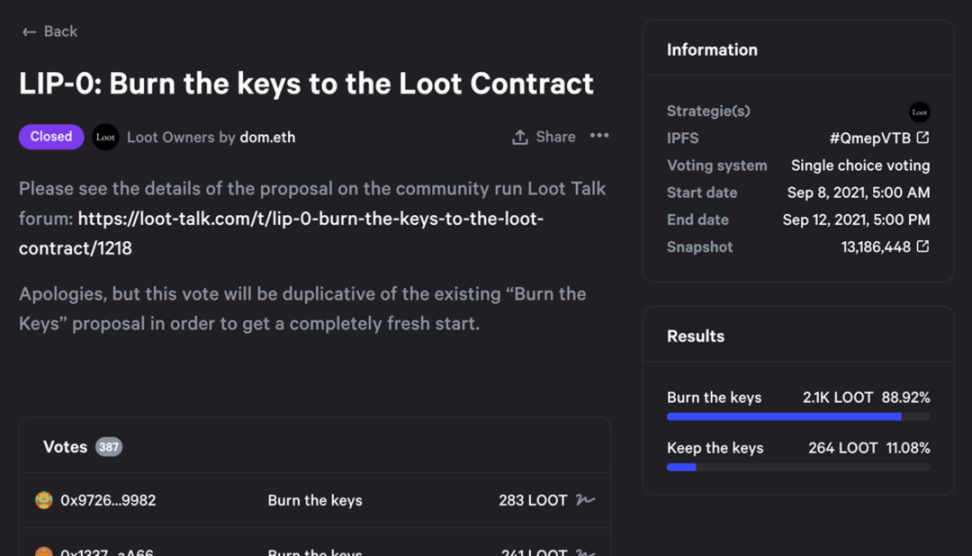
Task: Open voter address 0x9726...9982
Action: (x=108, y=500)
